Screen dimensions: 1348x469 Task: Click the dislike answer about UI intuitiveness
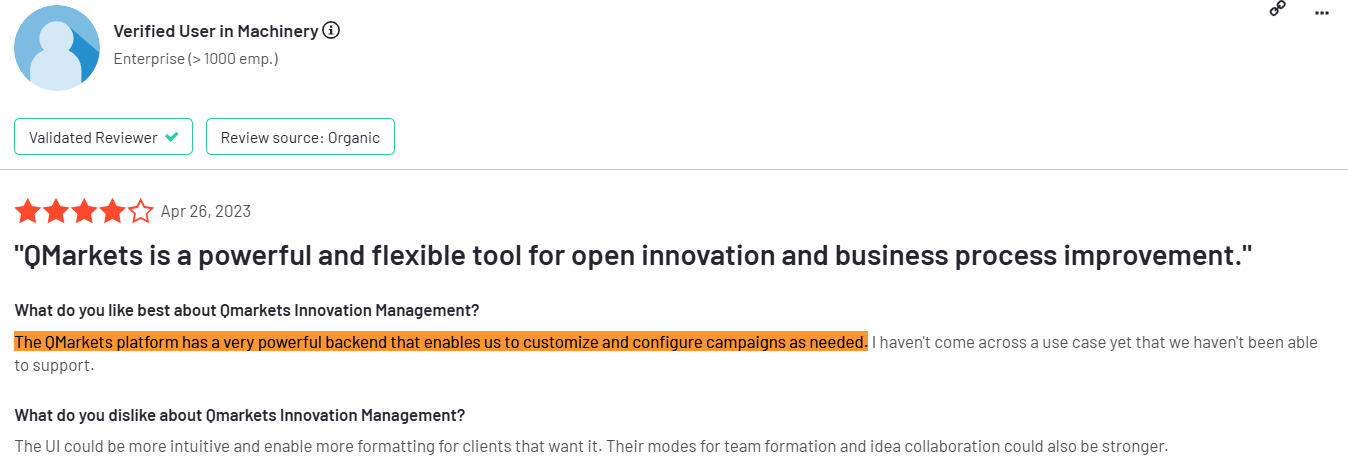pyautogui.click(x=591, y=445)
